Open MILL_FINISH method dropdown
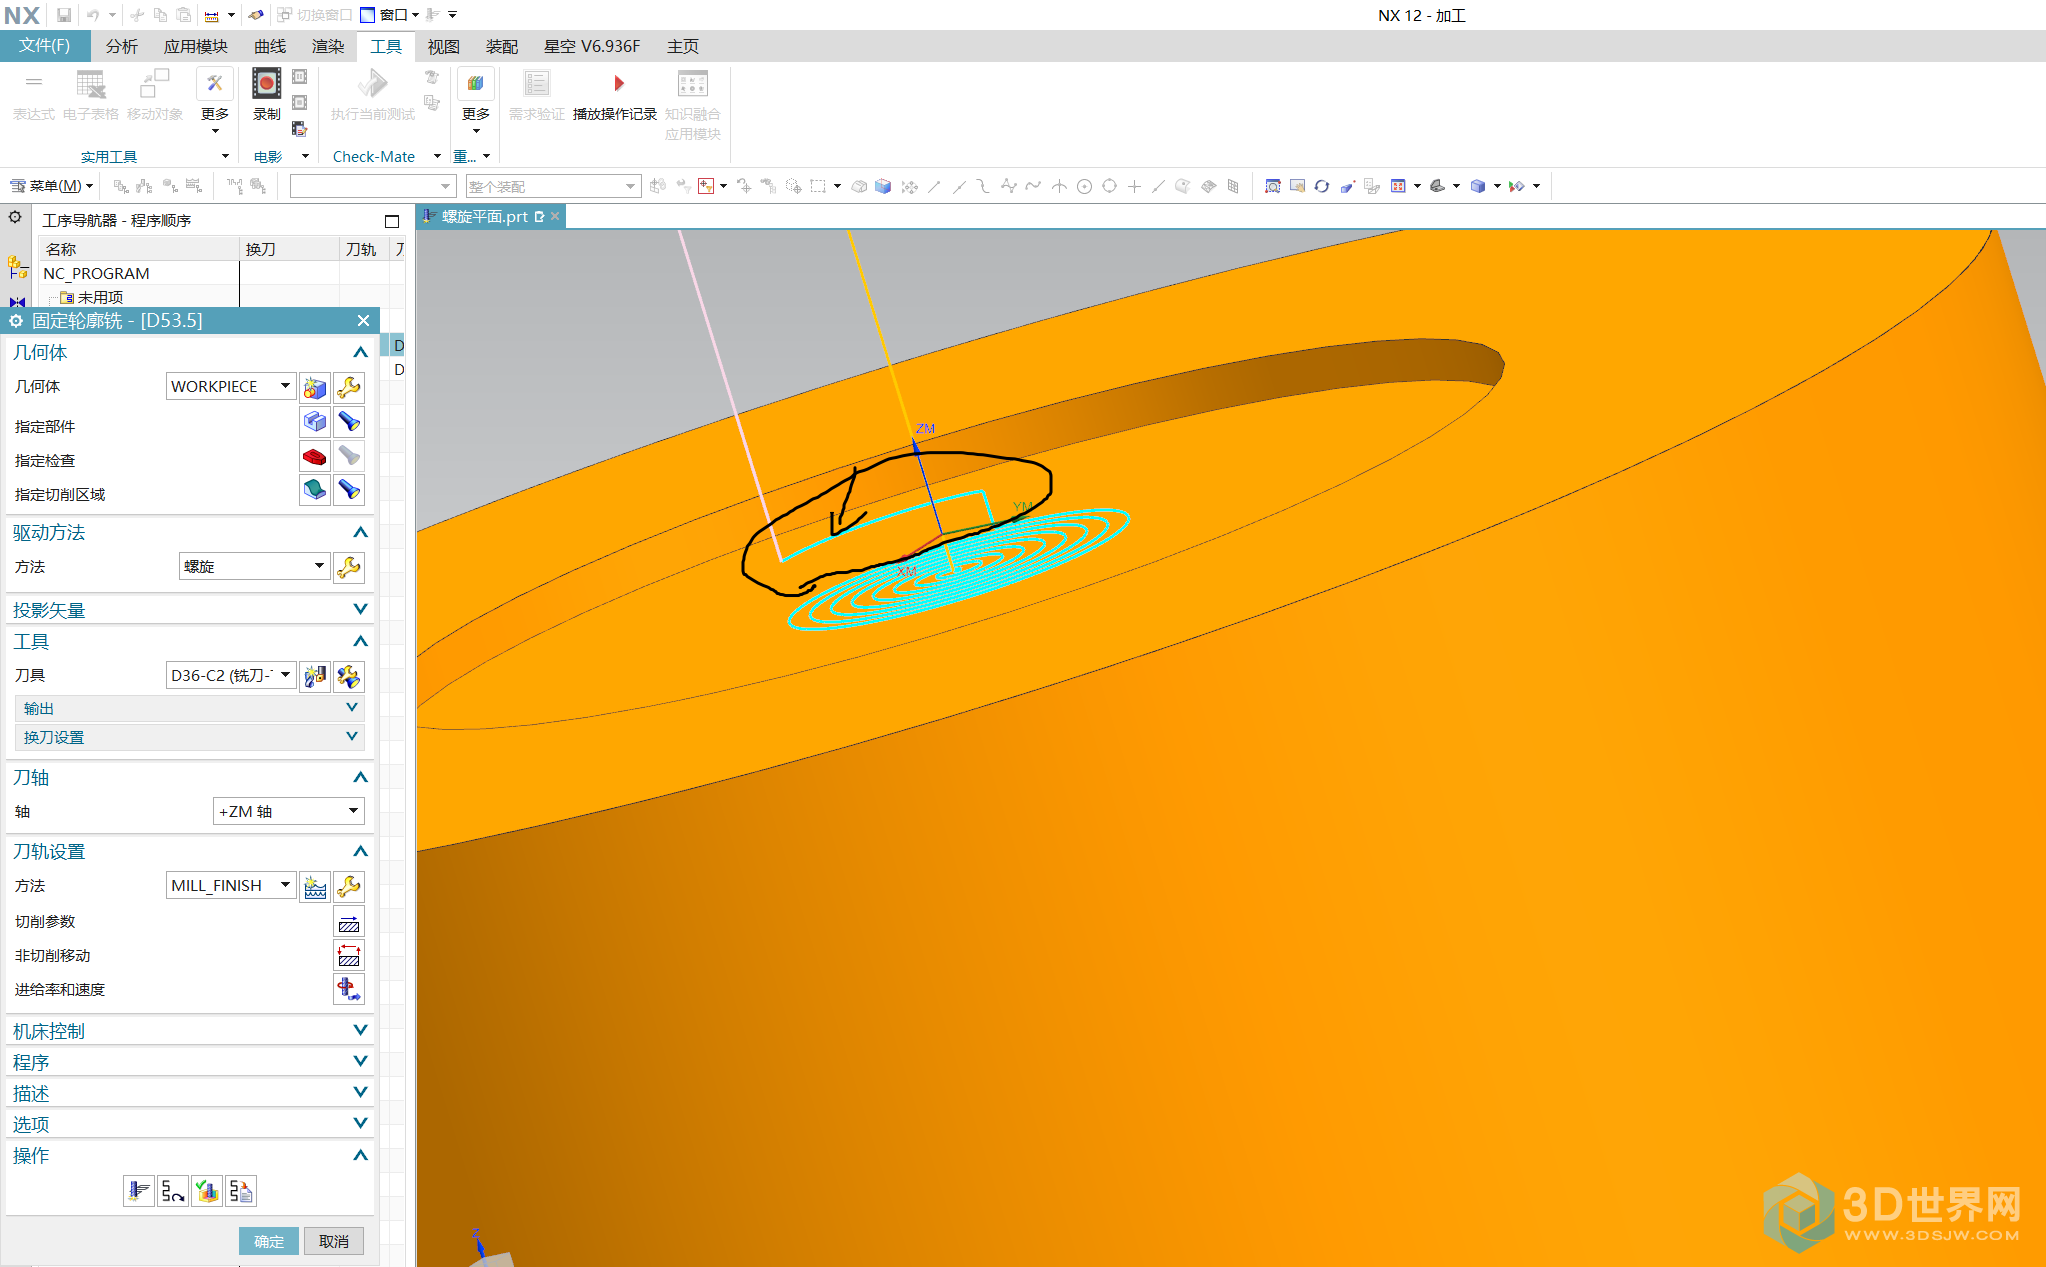 (231, 886)
